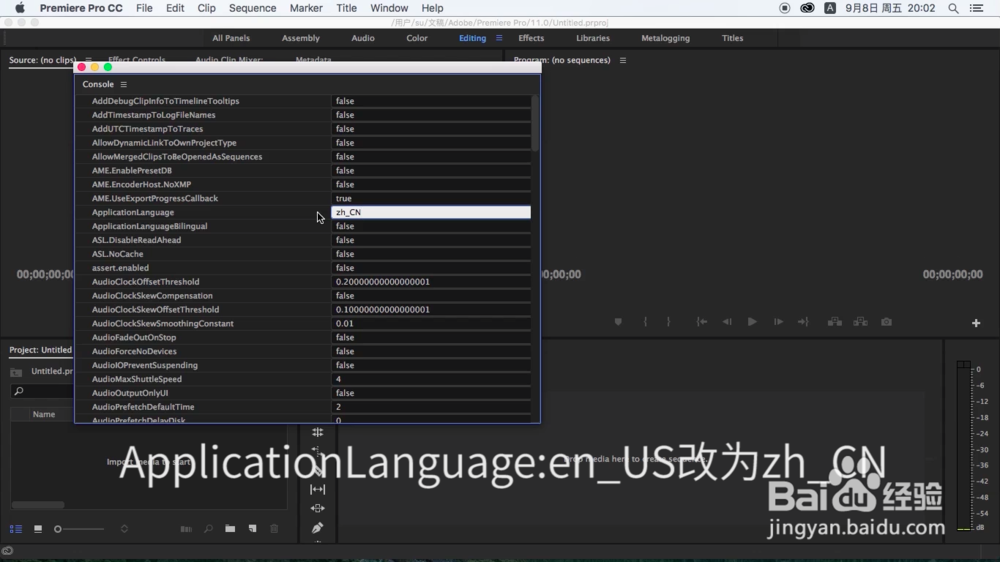Go to In point in Program monitor
The image size is (1000, 562).
(x=702, y=322)
